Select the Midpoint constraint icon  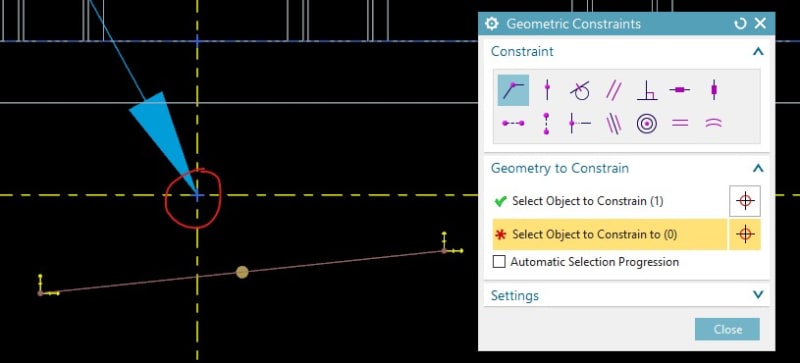[580, 124]
